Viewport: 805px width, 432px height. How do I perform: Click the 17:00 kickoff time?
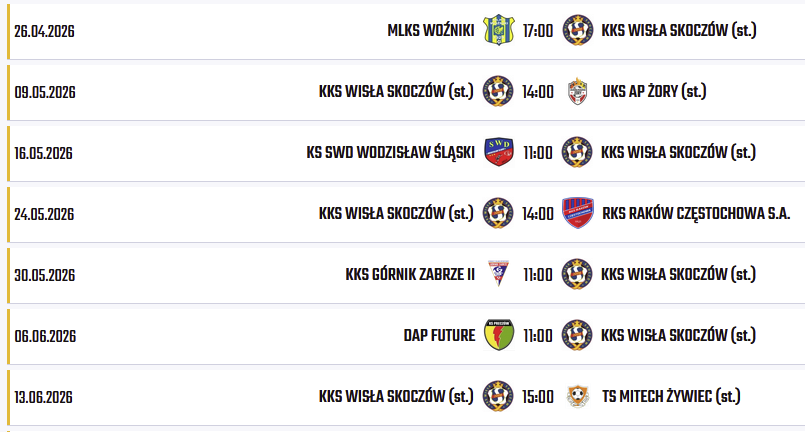pyautogui.click(x=538, y=31)
